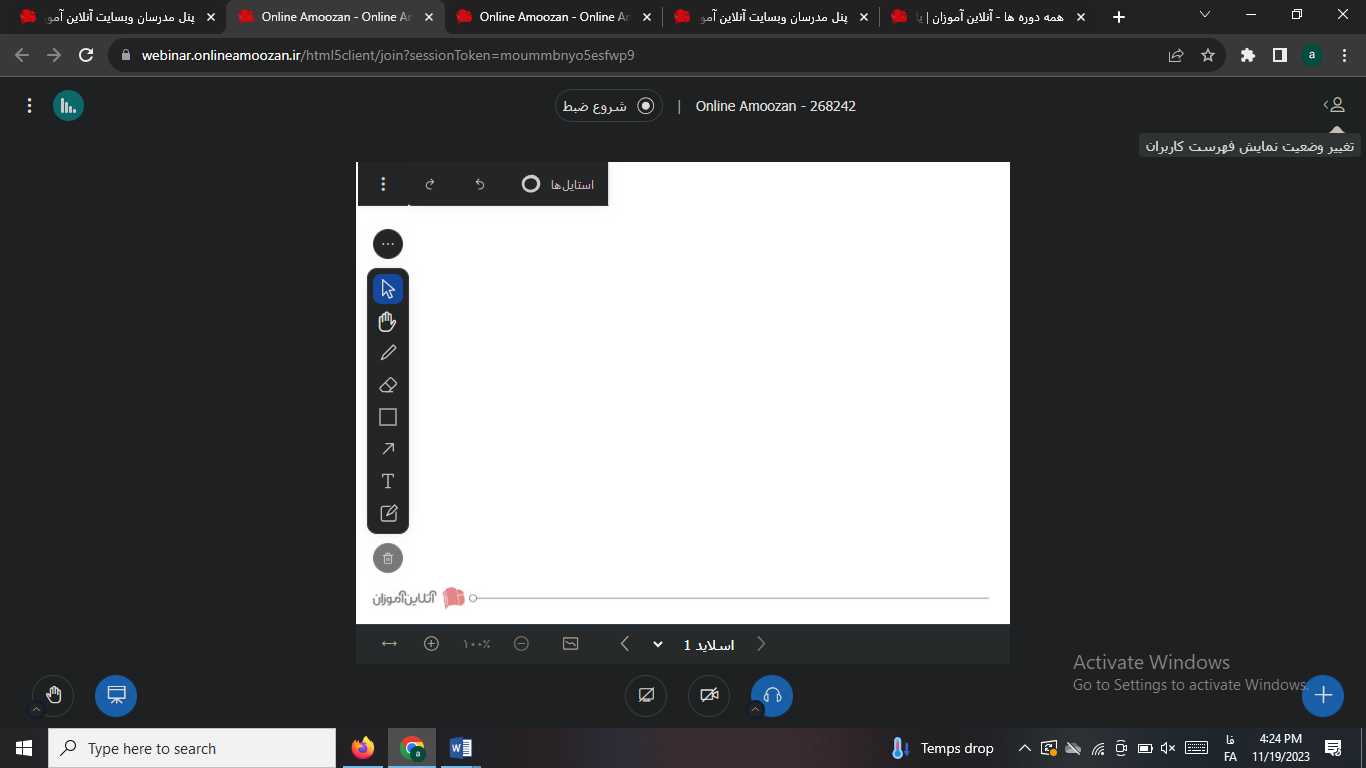Click the trash delete icon

pyautogui.click(x=388, y=558)
